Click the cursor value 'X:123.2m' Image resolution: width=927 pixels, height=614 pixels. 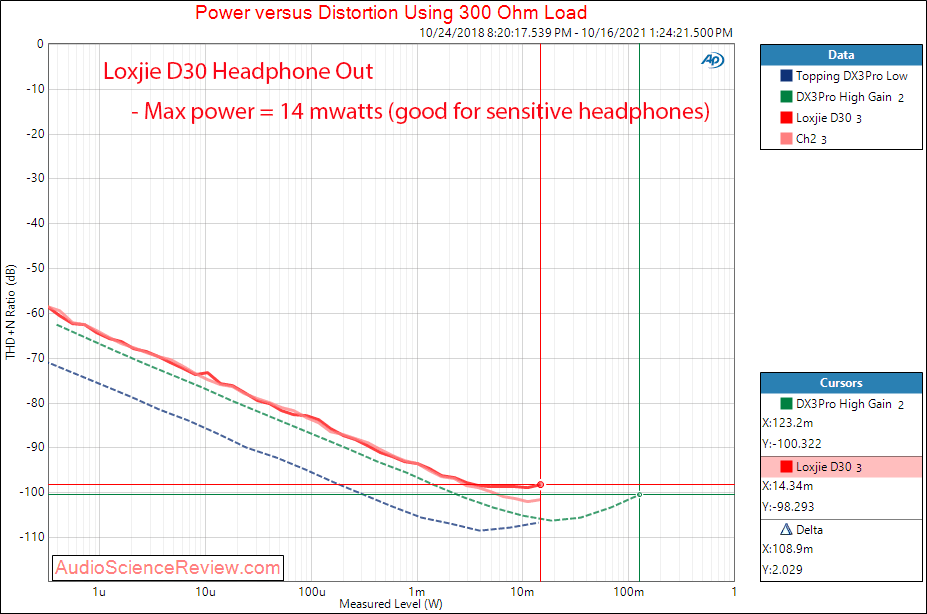787,423
